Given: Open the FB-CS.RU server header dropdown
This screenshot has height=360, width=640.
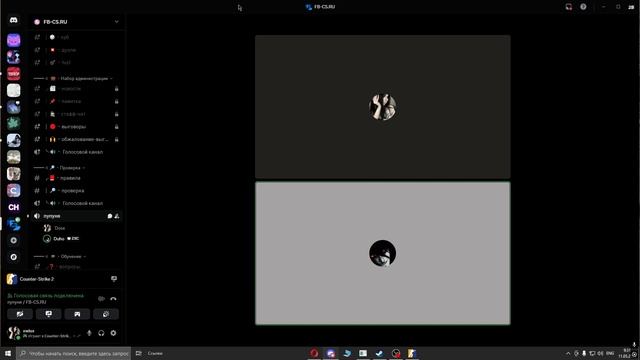Looking at the screenshot, I should 77,22.
